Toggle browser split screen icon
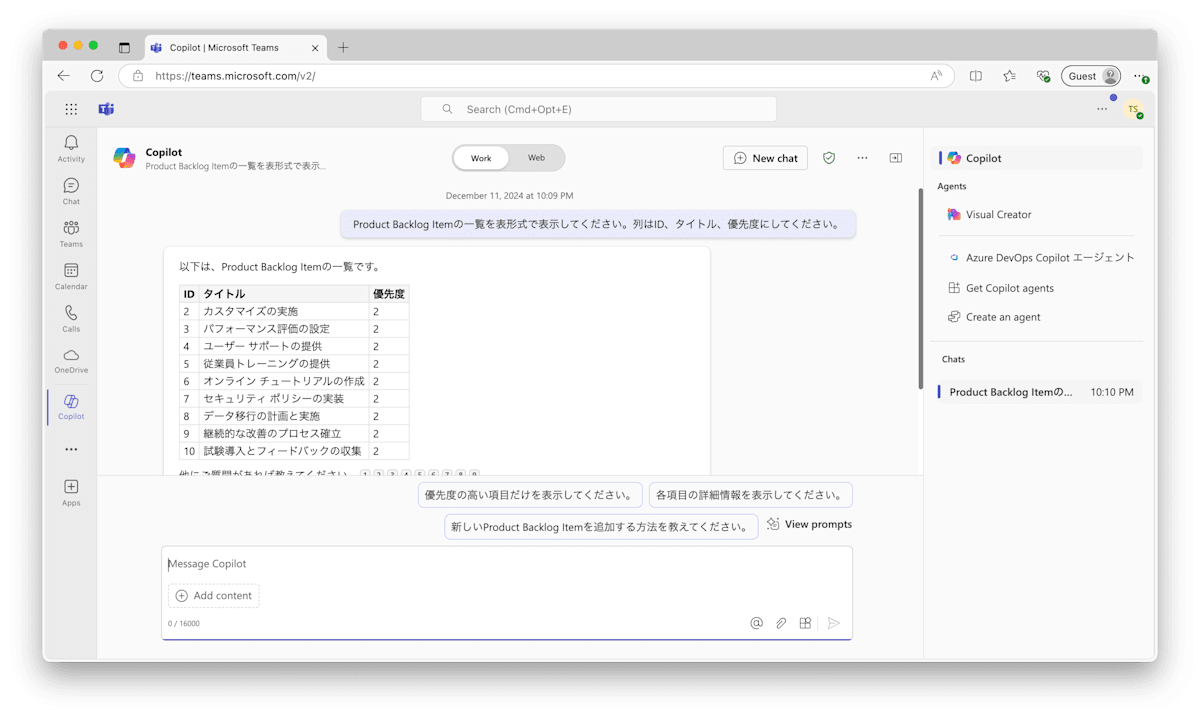Screen dimensions: 1200x718 pos(976,76)
